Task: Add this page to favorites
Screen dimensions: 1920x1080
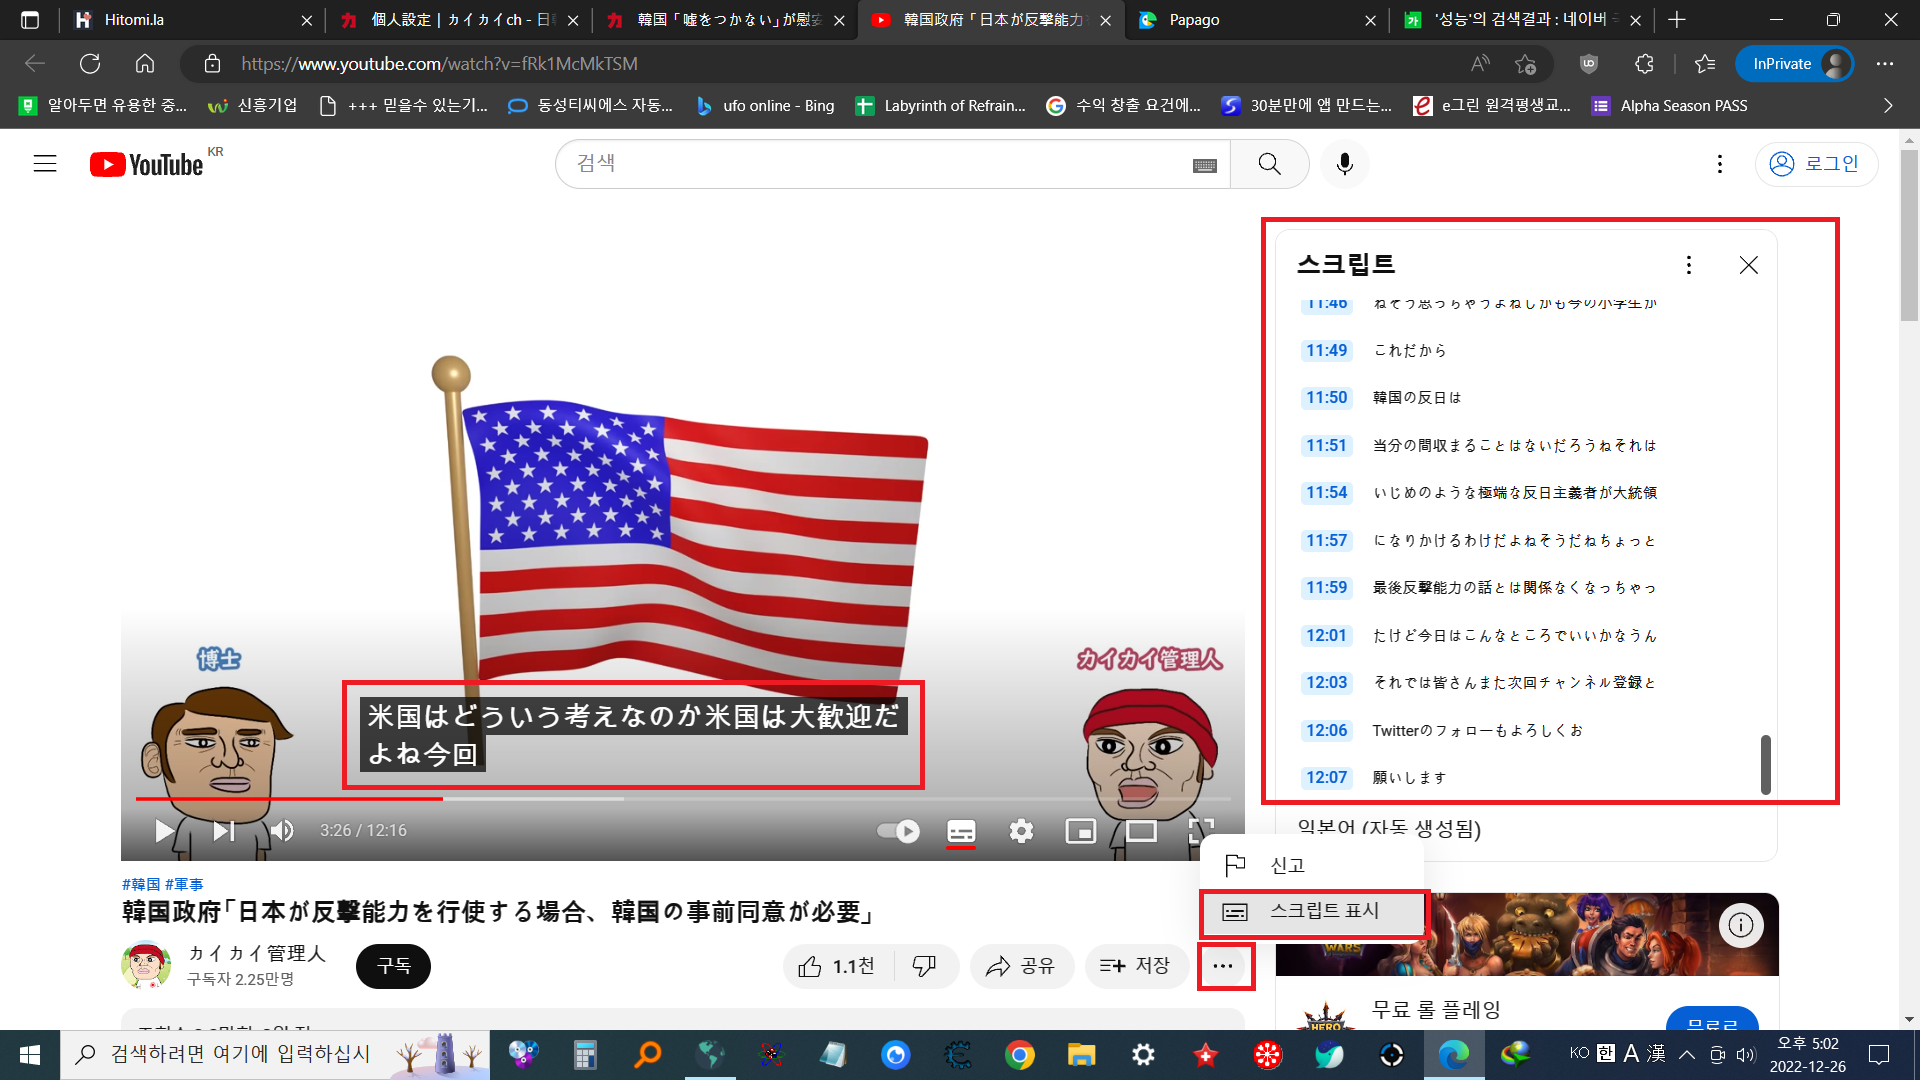Action: point(1525,64)
